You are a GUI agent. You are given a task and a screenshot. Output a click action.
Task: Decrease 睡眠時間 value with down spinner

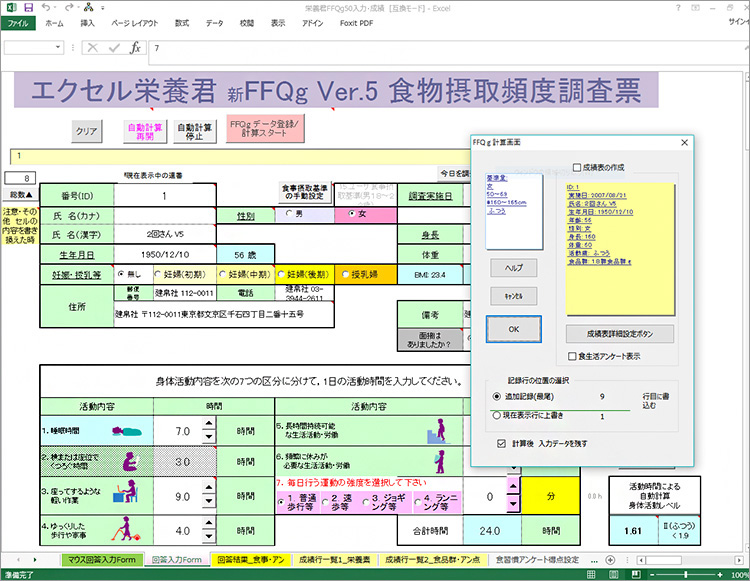(209, 436)
